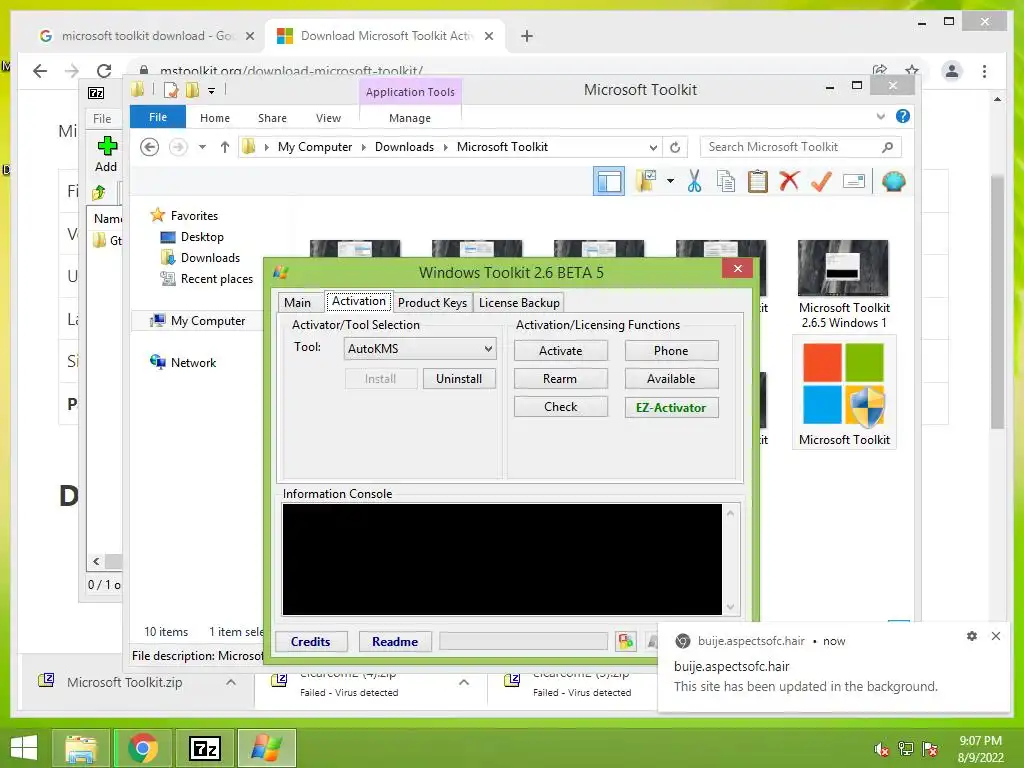Switch to Main tab in Windows Toolkit

tap(297, 302)
